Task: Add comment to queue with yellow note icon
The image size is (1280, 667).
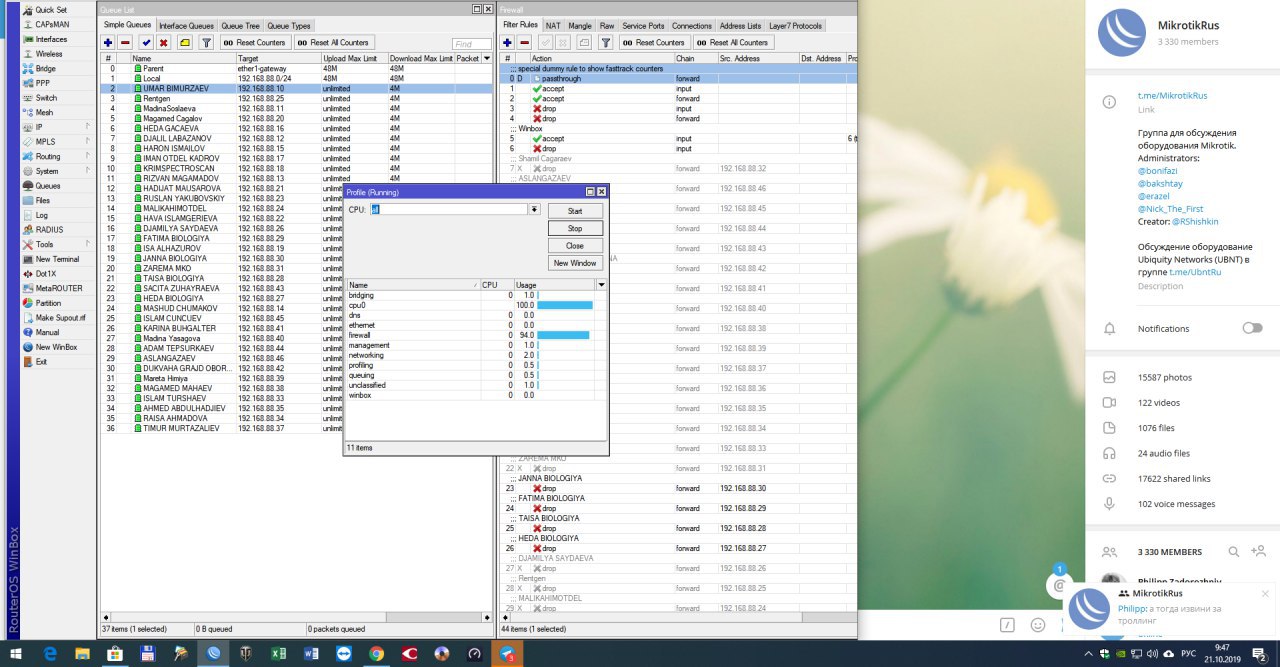Action: coord(185,43)
